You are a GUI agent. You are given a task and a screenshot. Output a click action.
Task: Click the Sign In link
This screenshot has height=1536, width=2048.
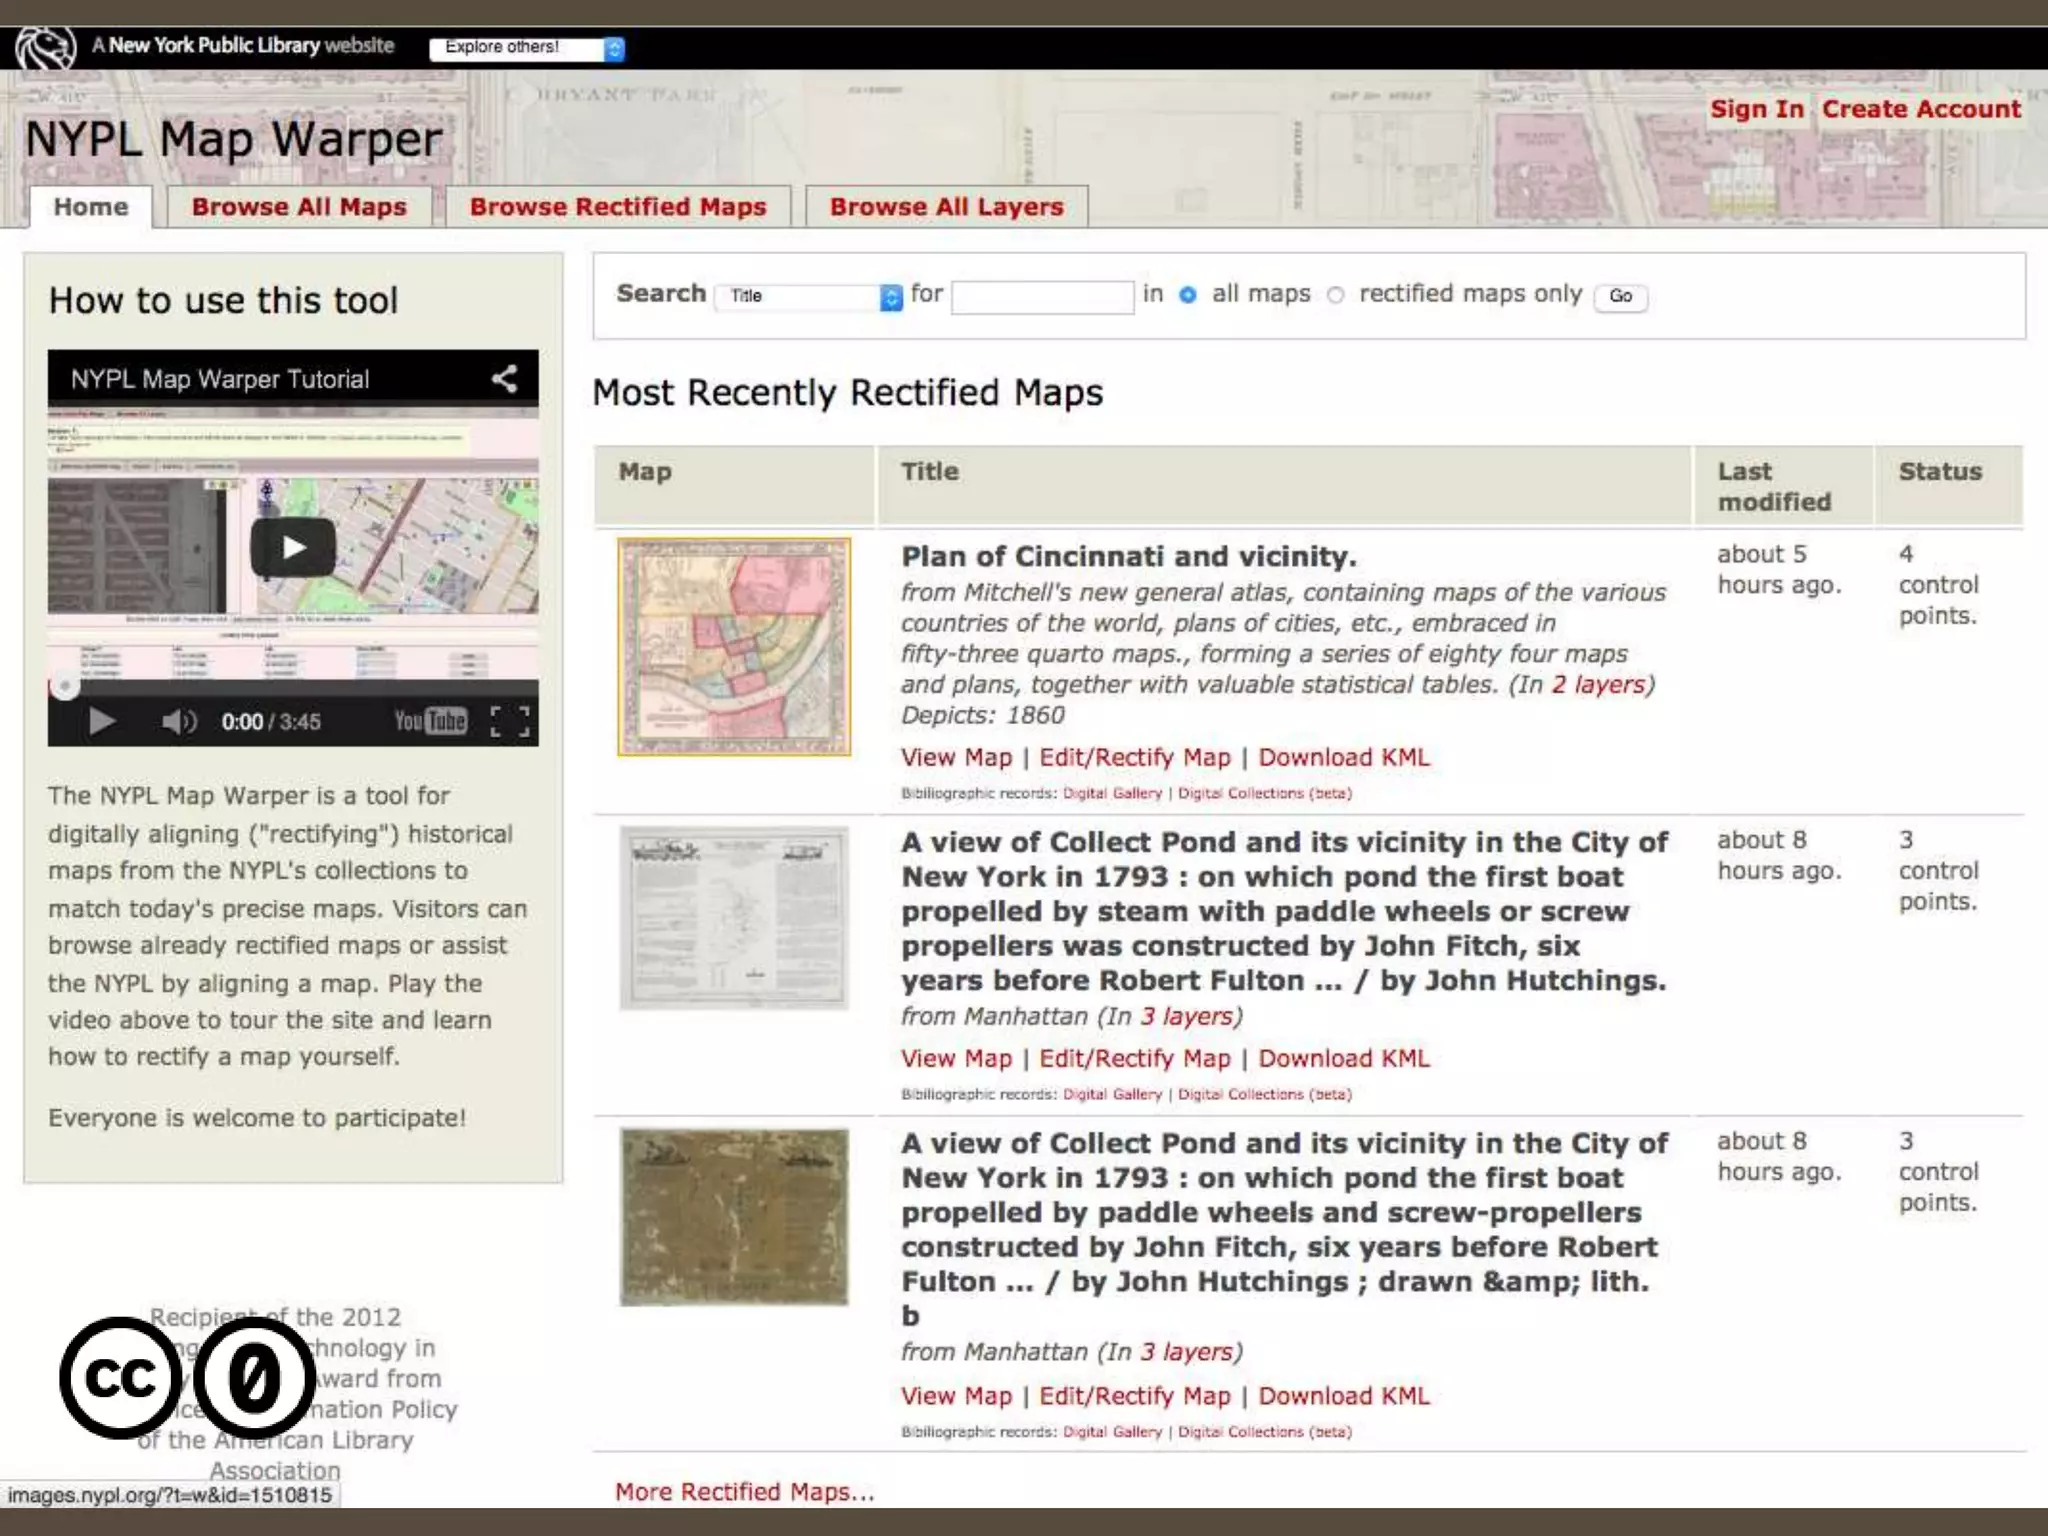[x=1756, y=109]
